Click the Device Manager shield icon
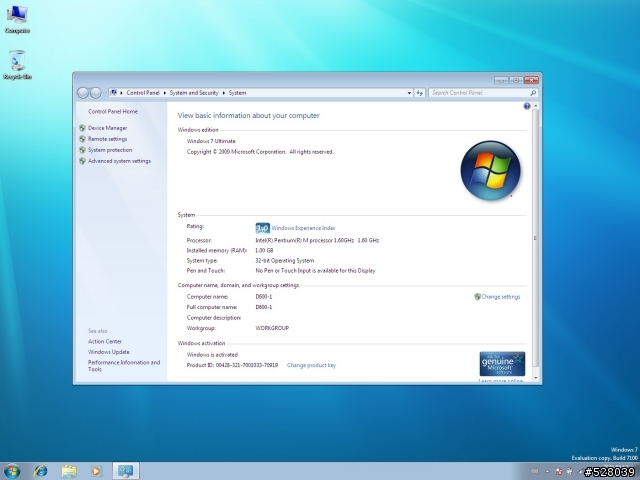 tap(82, 128)
